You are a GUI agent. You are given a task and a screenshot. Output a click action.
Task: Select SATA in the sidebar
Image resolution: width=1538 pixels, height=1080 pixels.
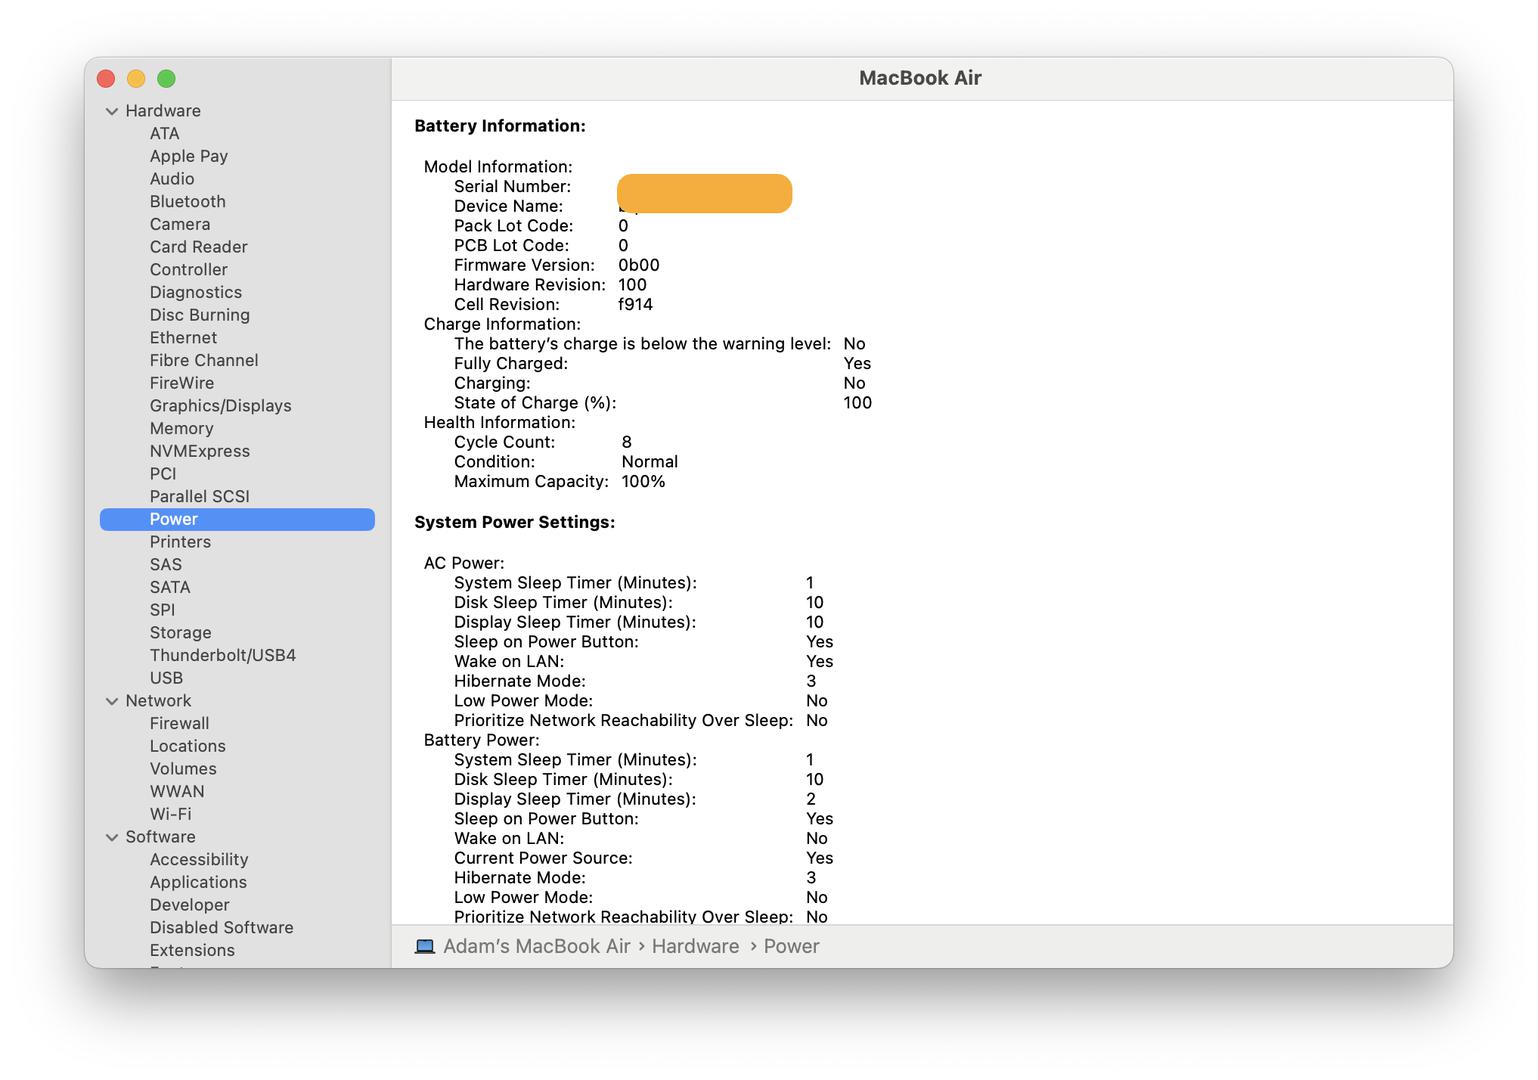(x=170, y=587)
